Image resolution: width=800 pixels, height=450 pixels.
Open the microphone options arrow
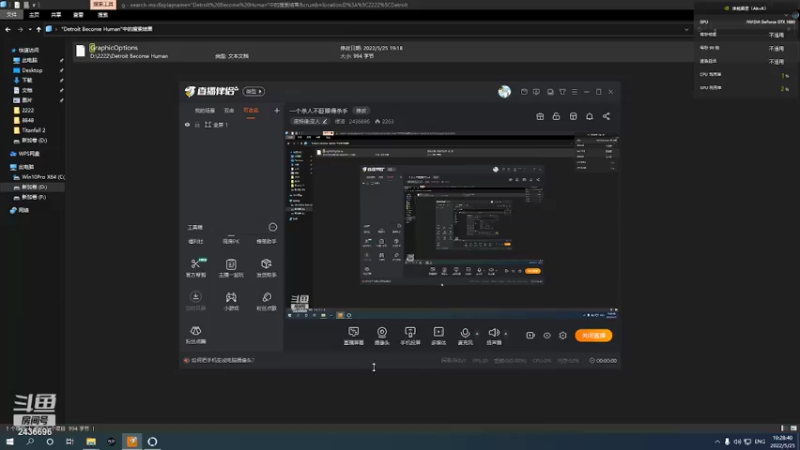477,334
